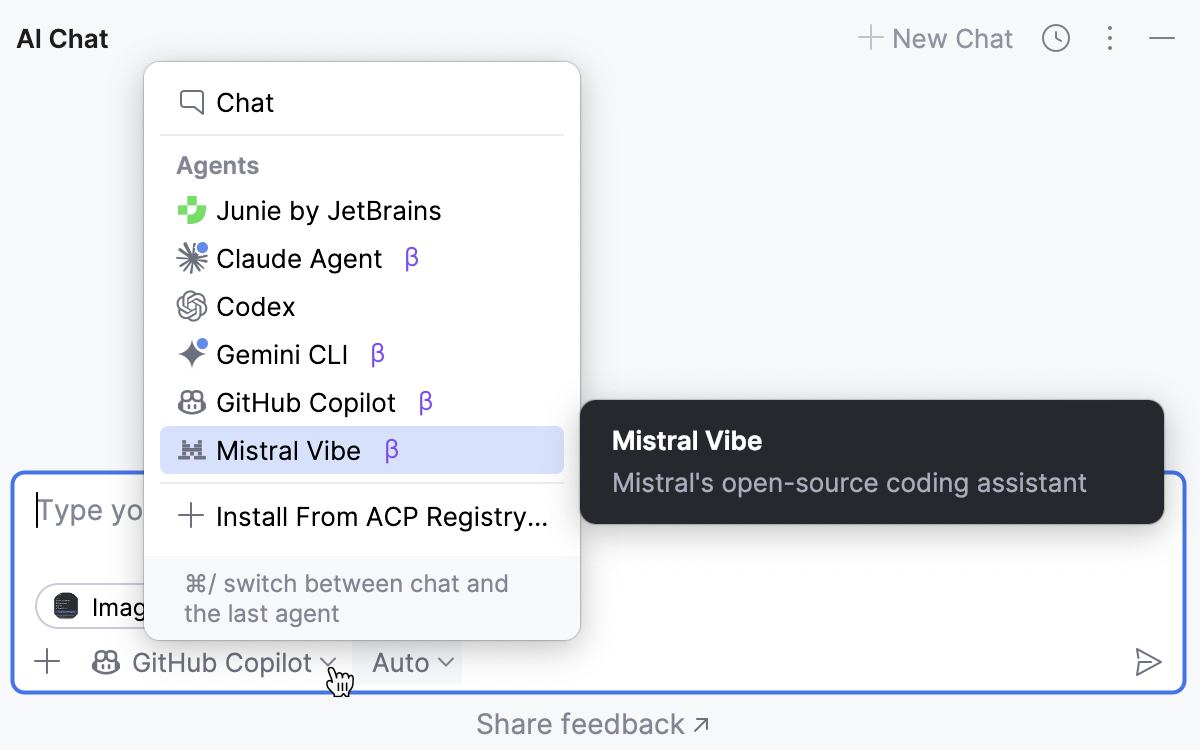Click the Gemini CLI sparkle icon
The image size is (1200, 750).
coord(191,354)
